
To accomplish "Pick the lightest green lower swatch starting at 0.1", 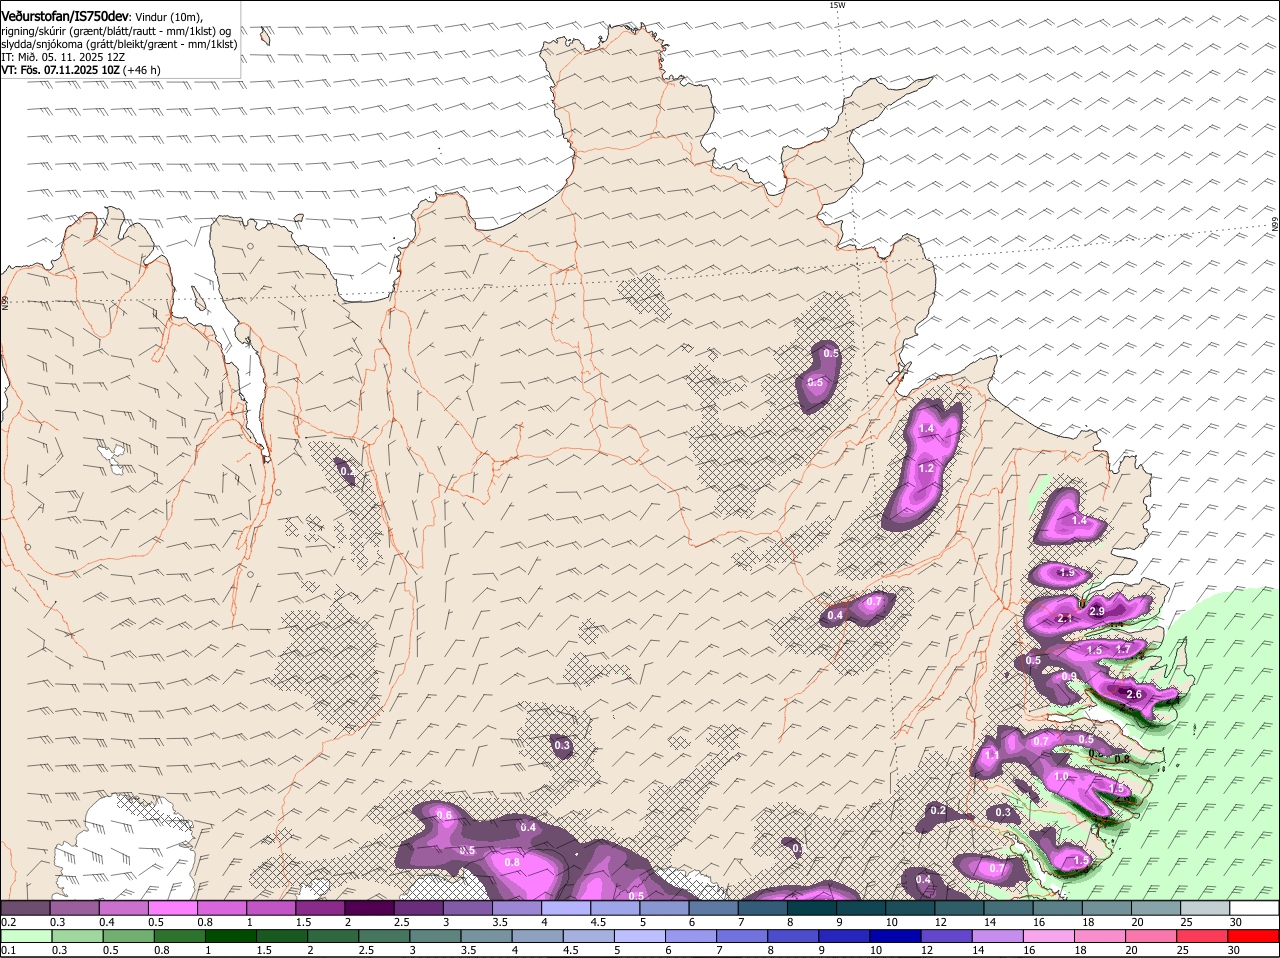I will pyautogui.click(x=25, y=937).
